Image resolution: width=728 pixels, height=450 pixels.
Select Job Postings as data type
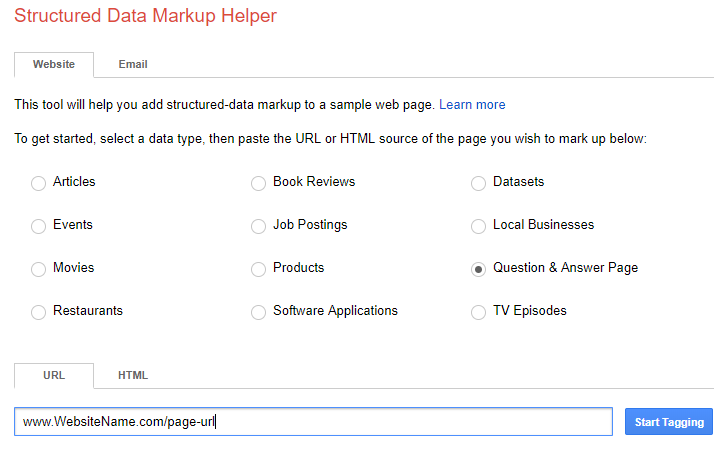click(x=259, y=226)
